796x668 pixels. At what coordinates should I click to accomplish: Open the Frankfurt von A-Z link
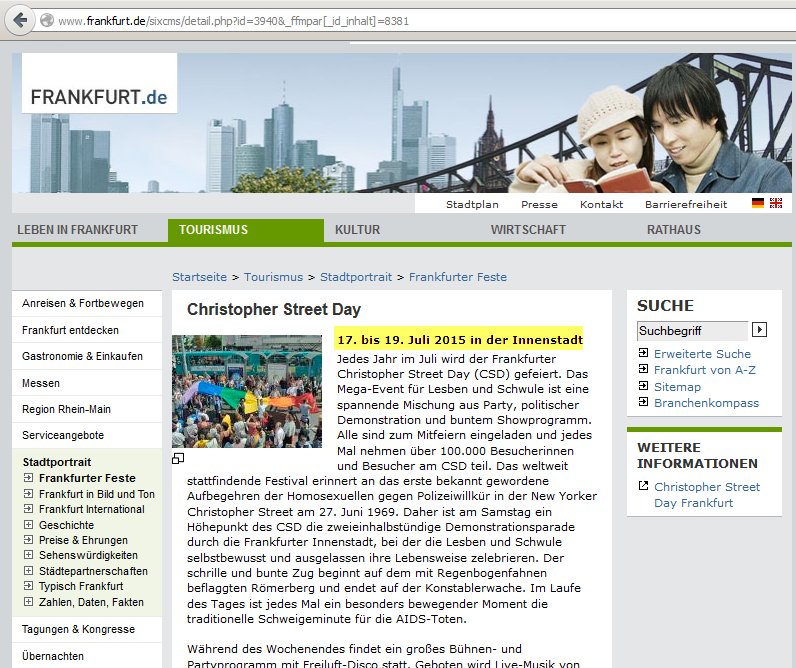point(704,370)
